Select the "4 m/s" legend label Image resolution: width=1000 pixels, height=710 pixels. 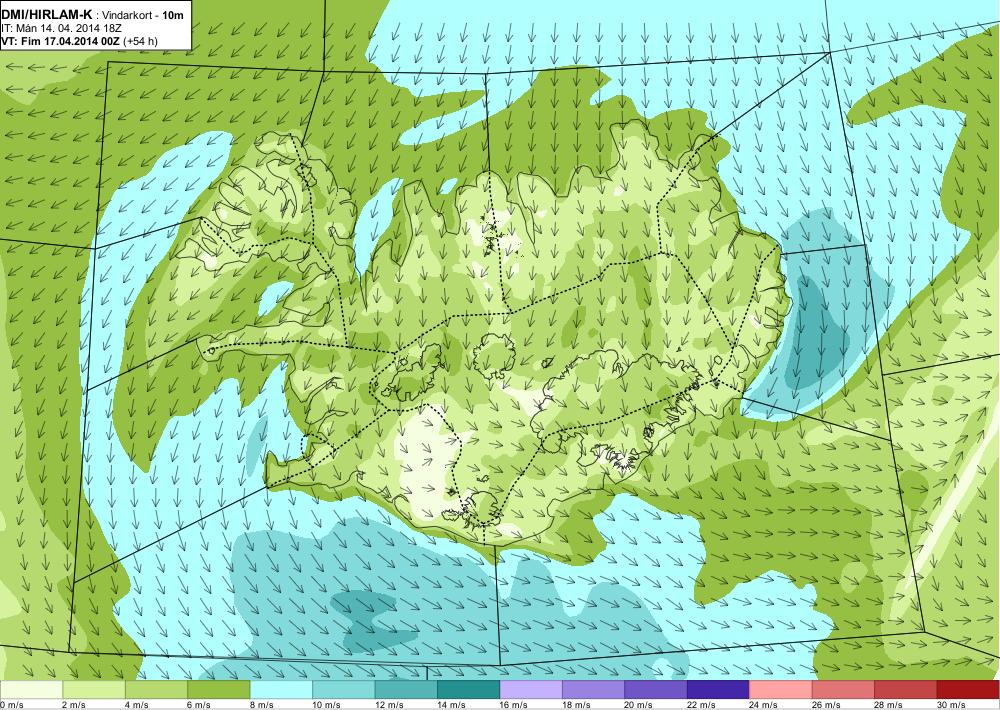click(x=136, y=705)
